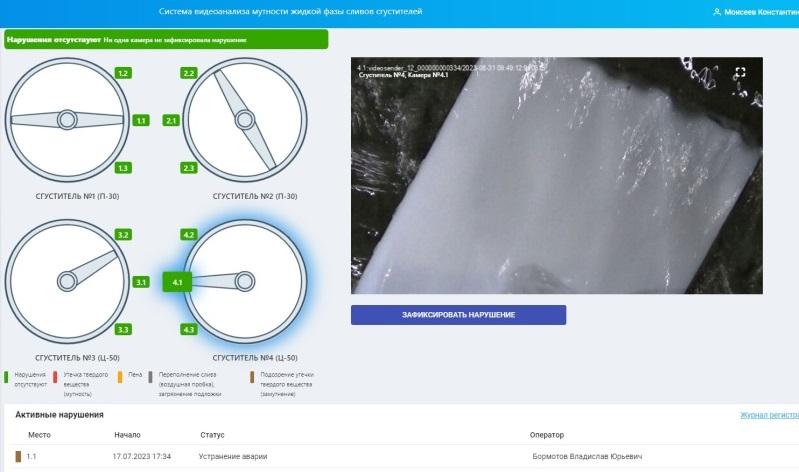This screenshot has height=472, width=799.
Task: Click the camera 4.1 video feed
Action: pyautogui.click(x=556, y=175)
